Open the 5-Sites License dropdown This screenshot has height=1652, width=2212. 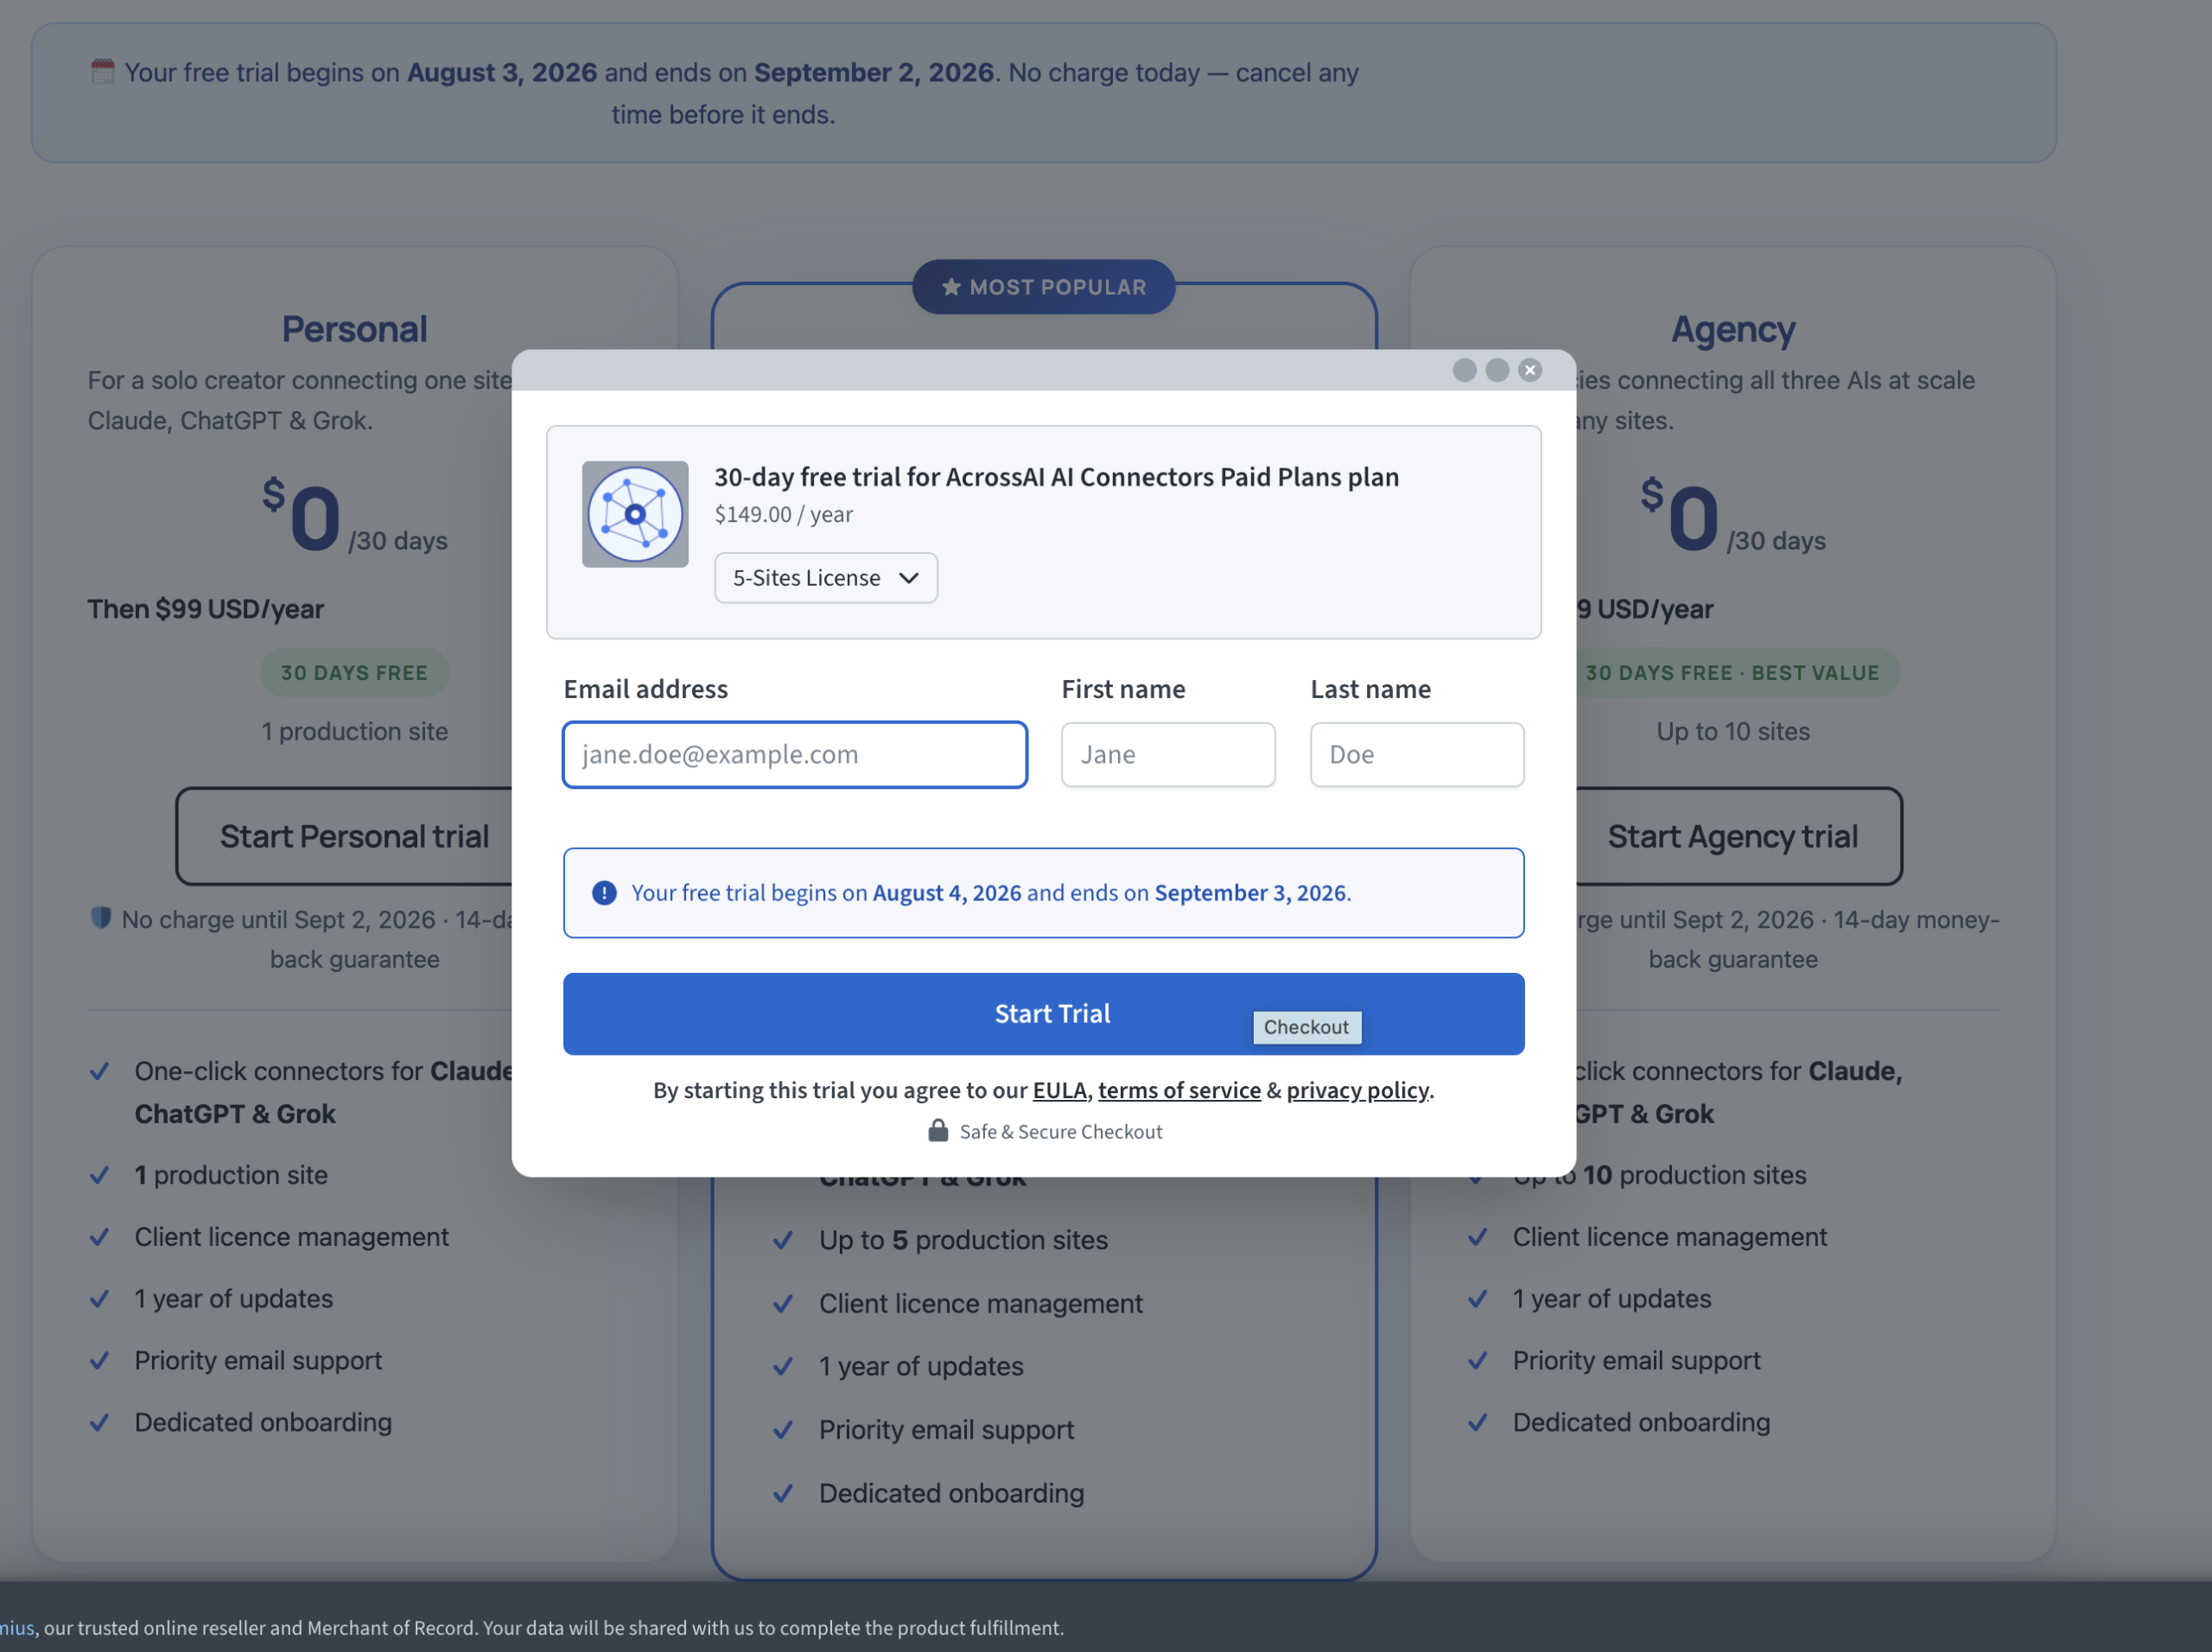click(x=826, y=578)
